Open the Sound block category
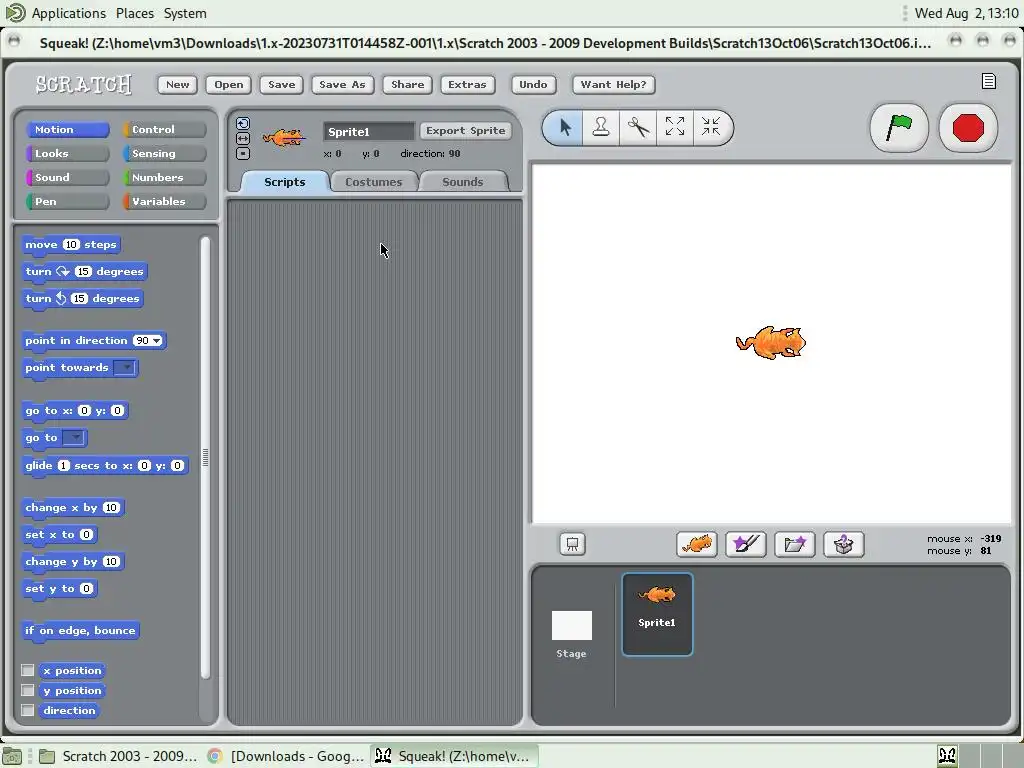Viewport: 1024px width, 768px height. coord(67,178)
